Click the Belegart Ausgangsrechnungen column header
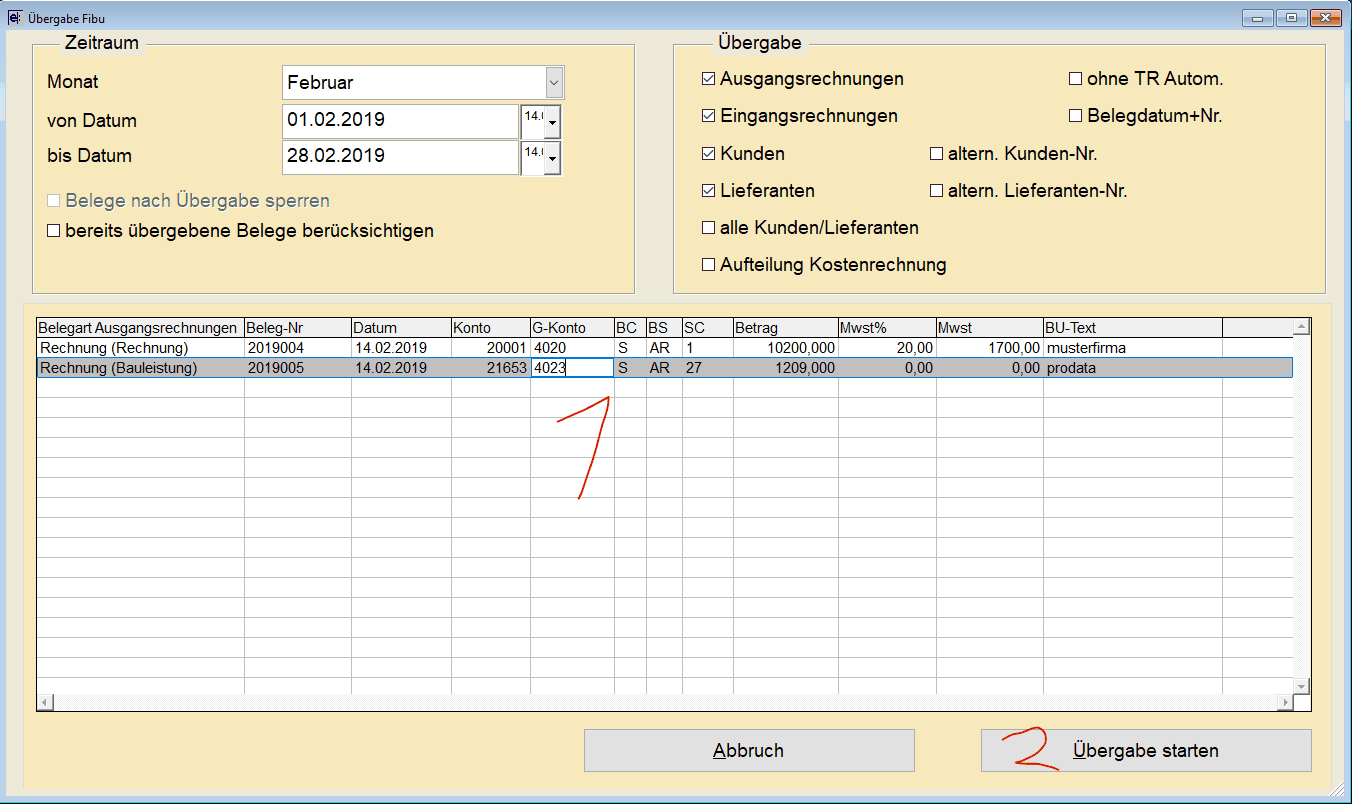 pos(140,328)
